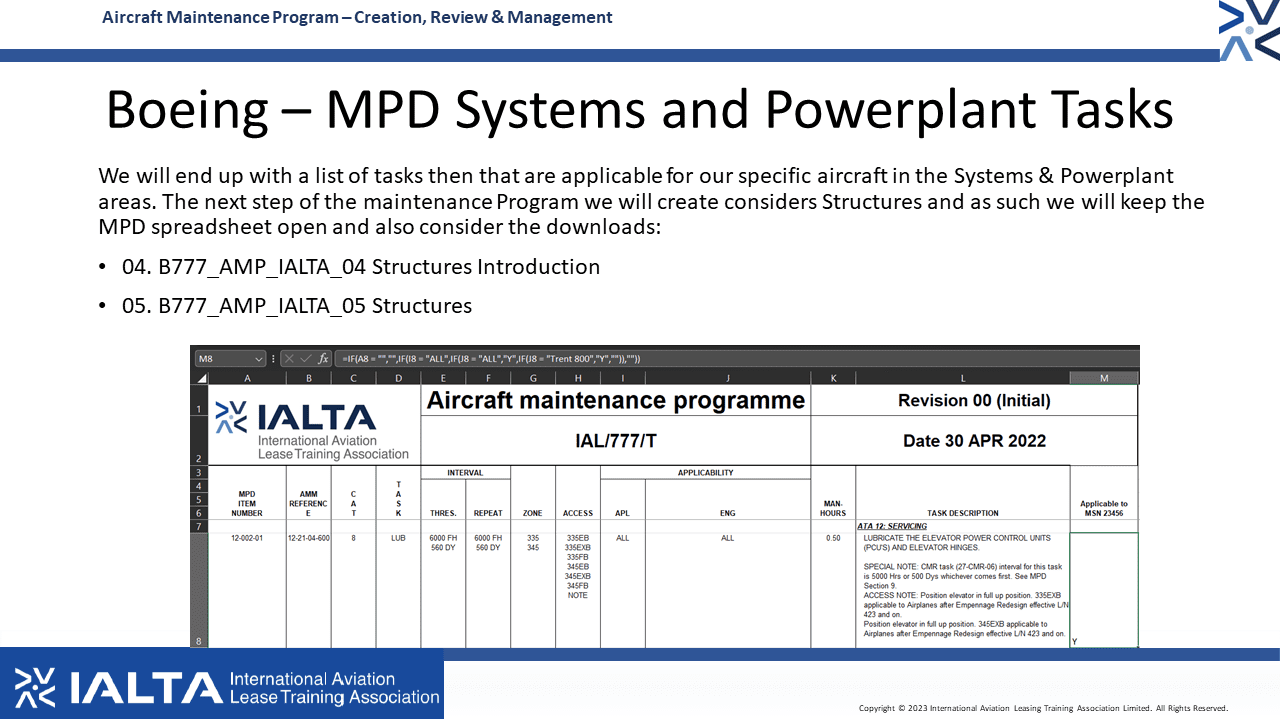Select column G header
The width and height of the screenshot is (1280, 720).
(x=533, y=378)
